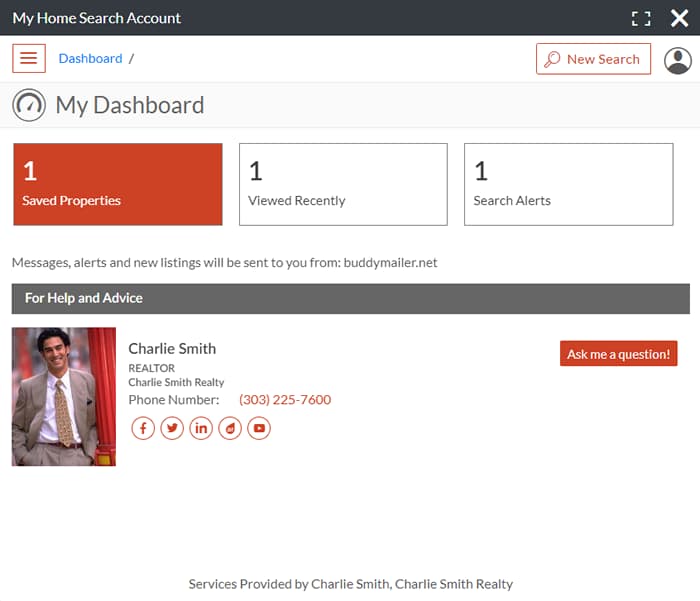This screenshot has width=700, height=601.
Task: Click the For Help and Advice header
Action: tap(351, 298)
